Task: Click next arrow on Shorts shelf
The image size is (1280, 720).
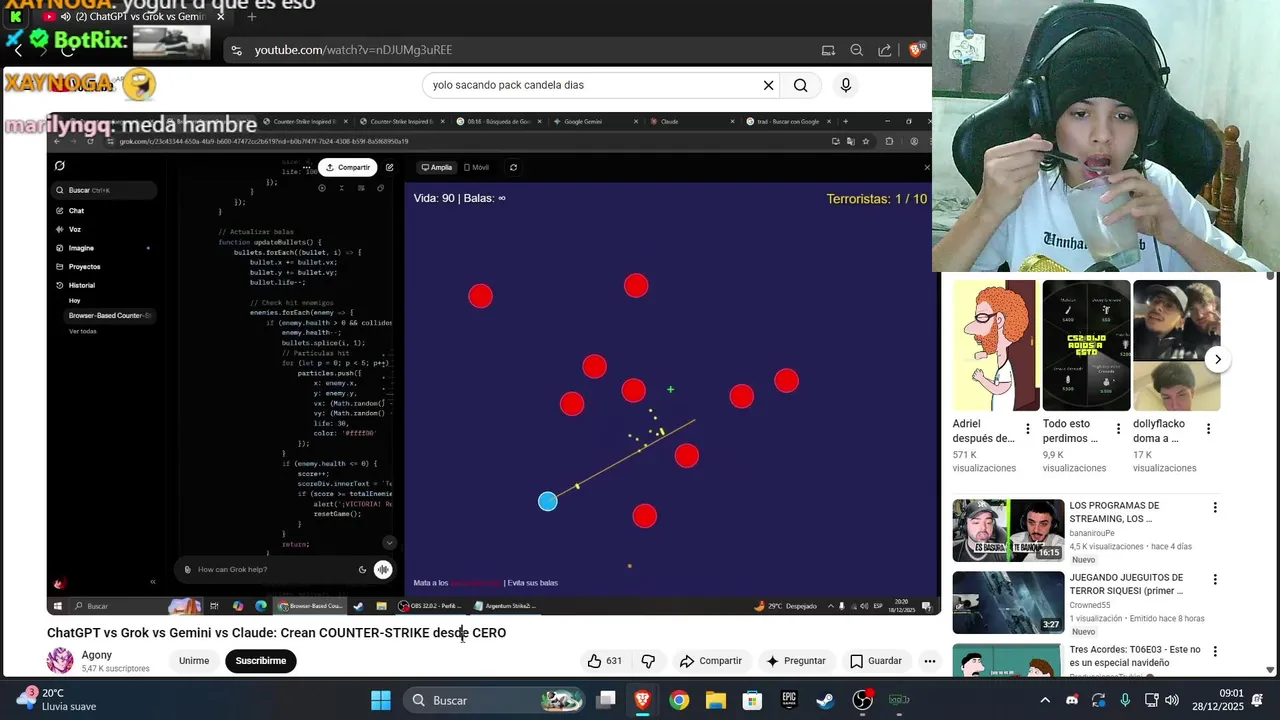Action: click(1217, 359)
